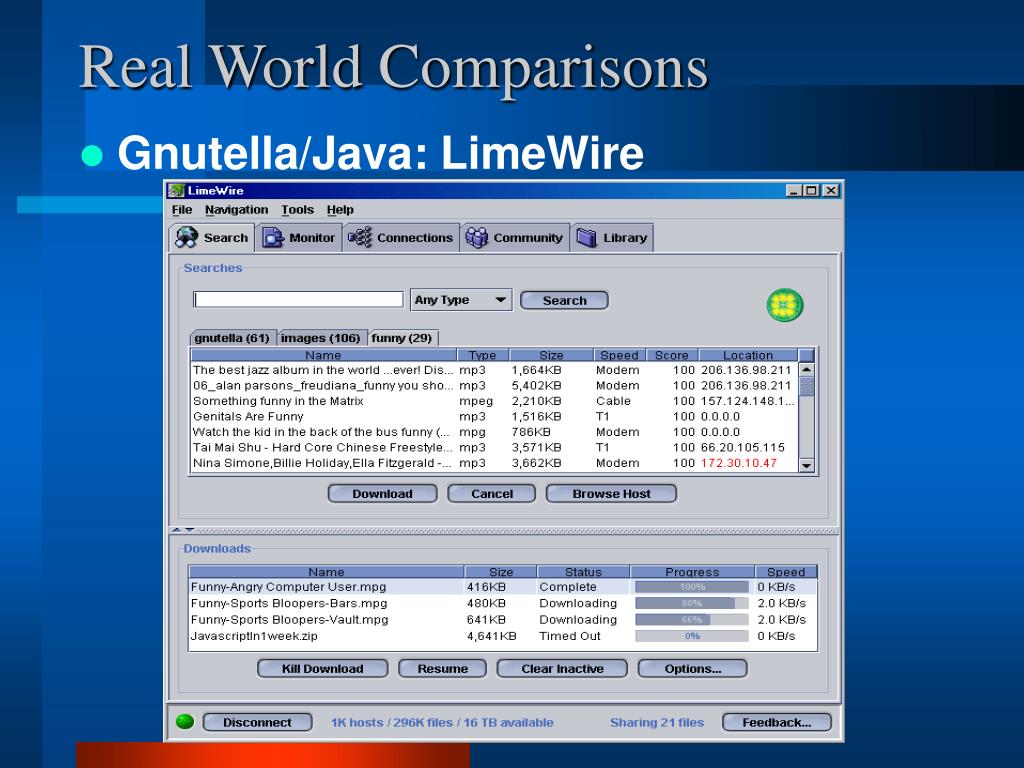Open the Navigation menu
1024x768 pixels.
tap(236, 210)
